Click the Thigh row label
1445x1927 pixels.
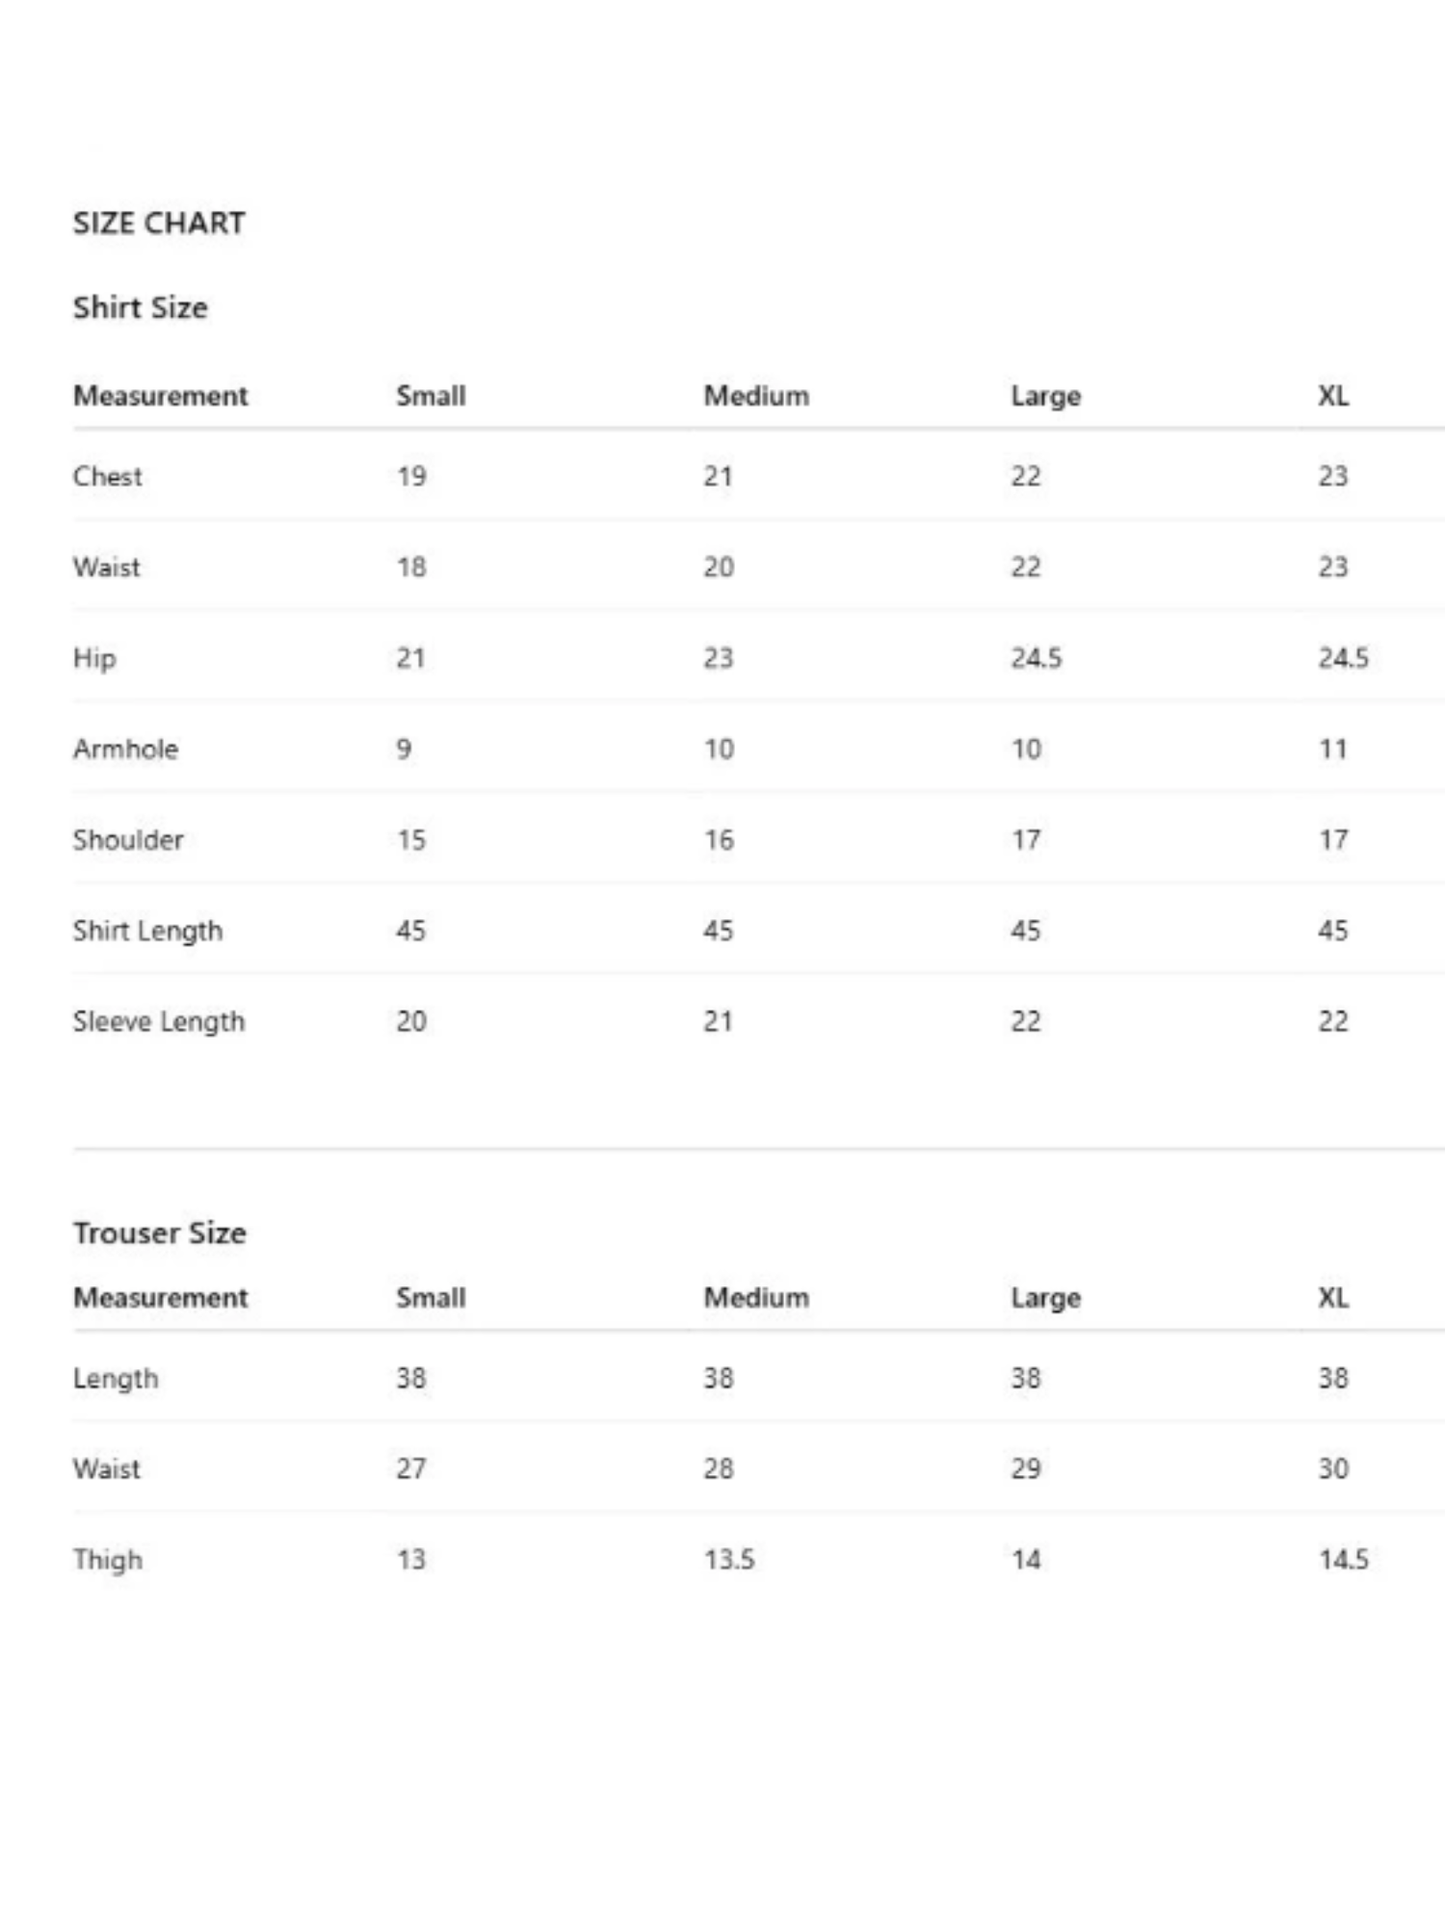point(108,1560)
